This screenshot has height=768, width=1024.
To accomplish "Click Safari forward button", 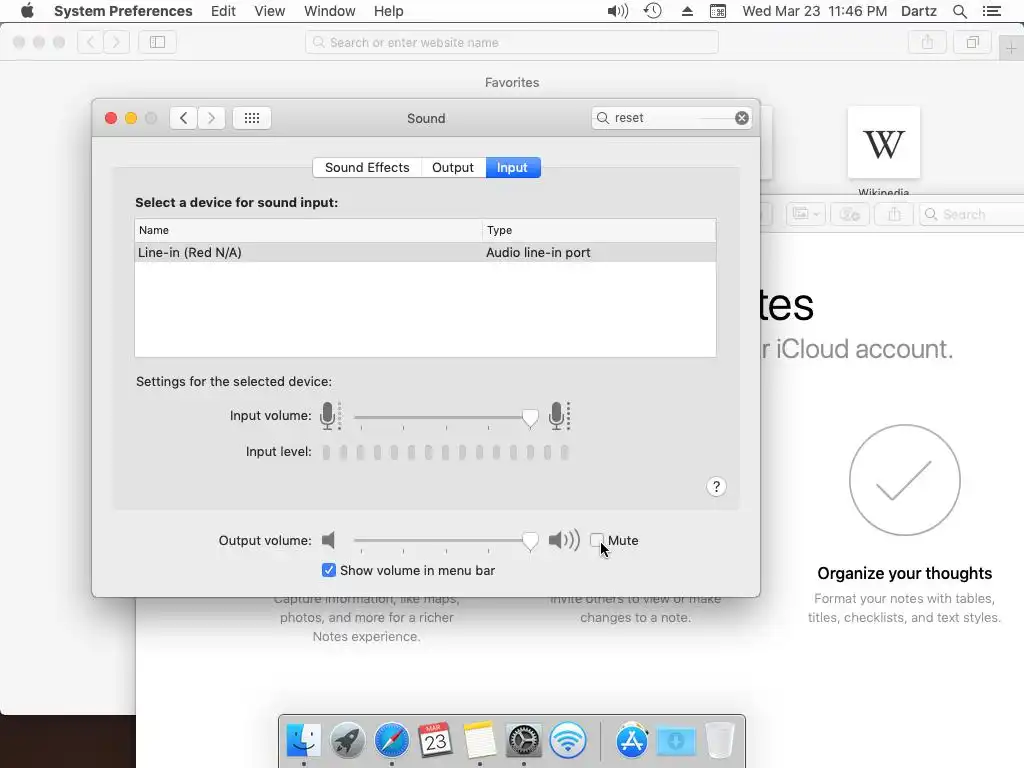I will [x=116, y=42].
